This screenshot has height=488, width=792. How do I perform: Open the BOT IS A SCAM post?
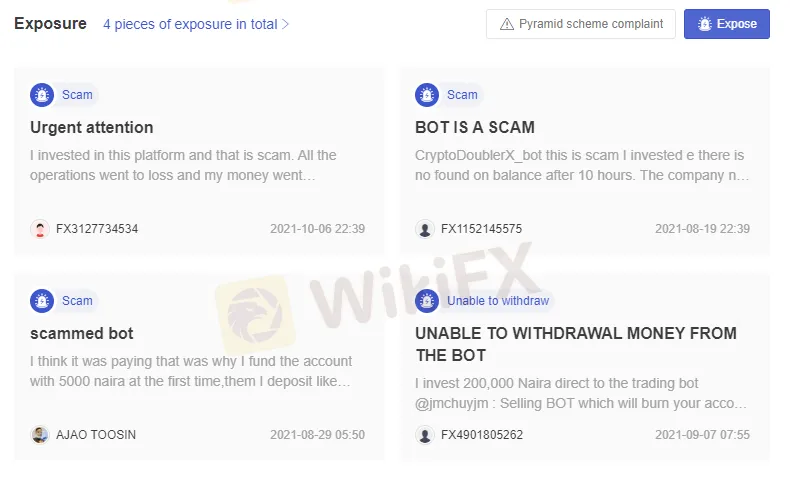[x=475, y=128]
